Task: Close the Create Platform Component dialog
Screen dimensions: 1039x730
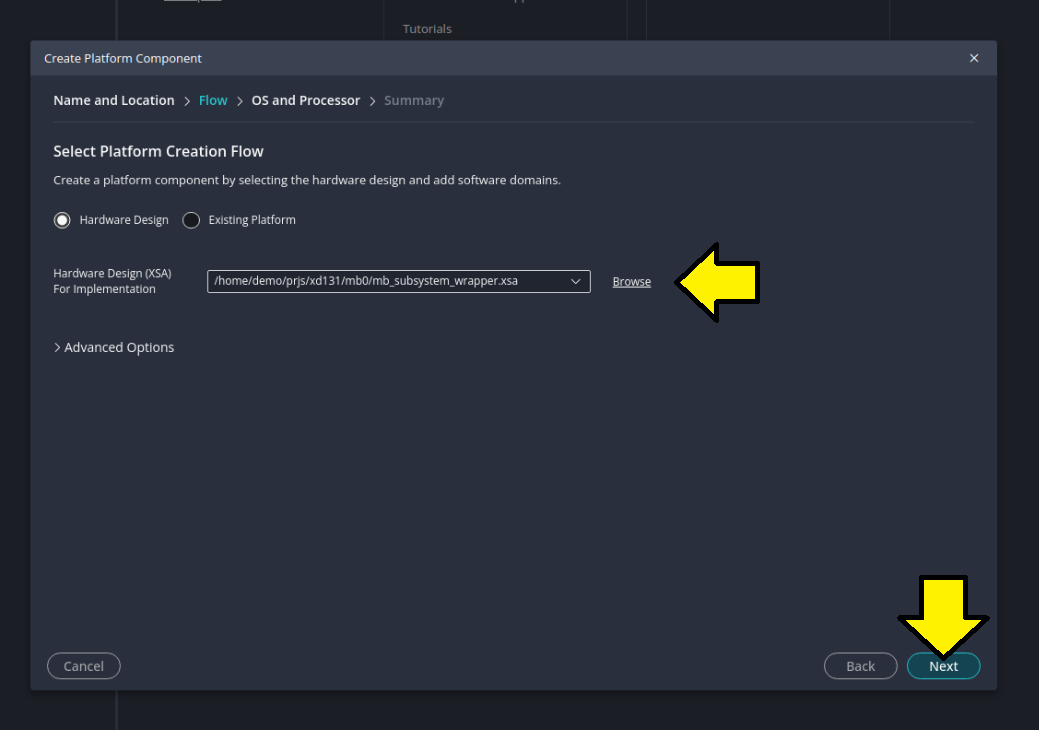Action: (x=974, y=58)
